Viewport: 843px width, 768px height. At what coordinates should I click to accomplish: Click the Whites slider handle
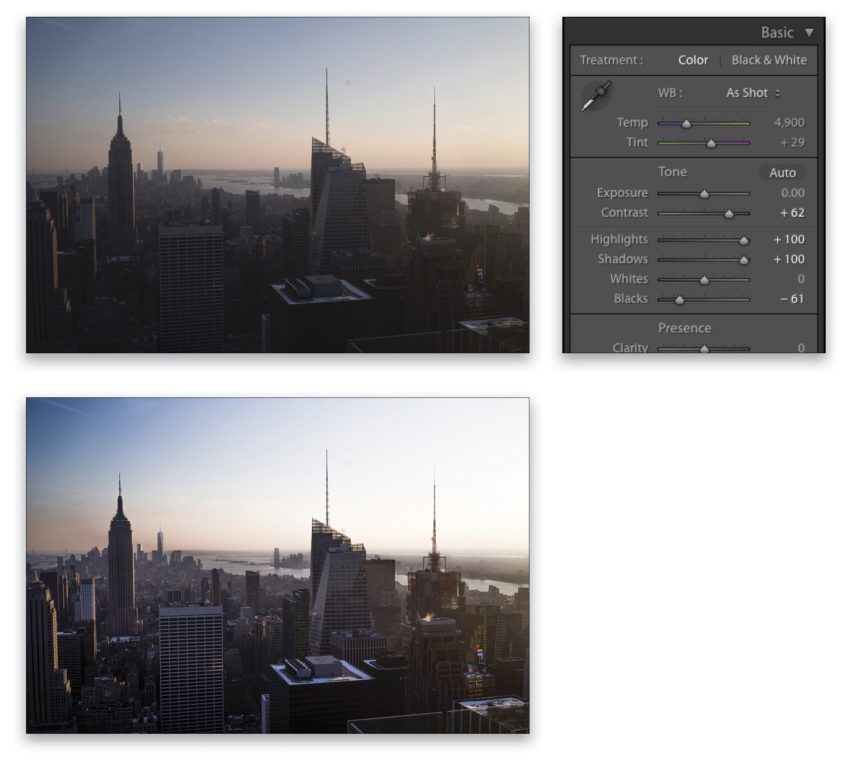click(704, 279)
